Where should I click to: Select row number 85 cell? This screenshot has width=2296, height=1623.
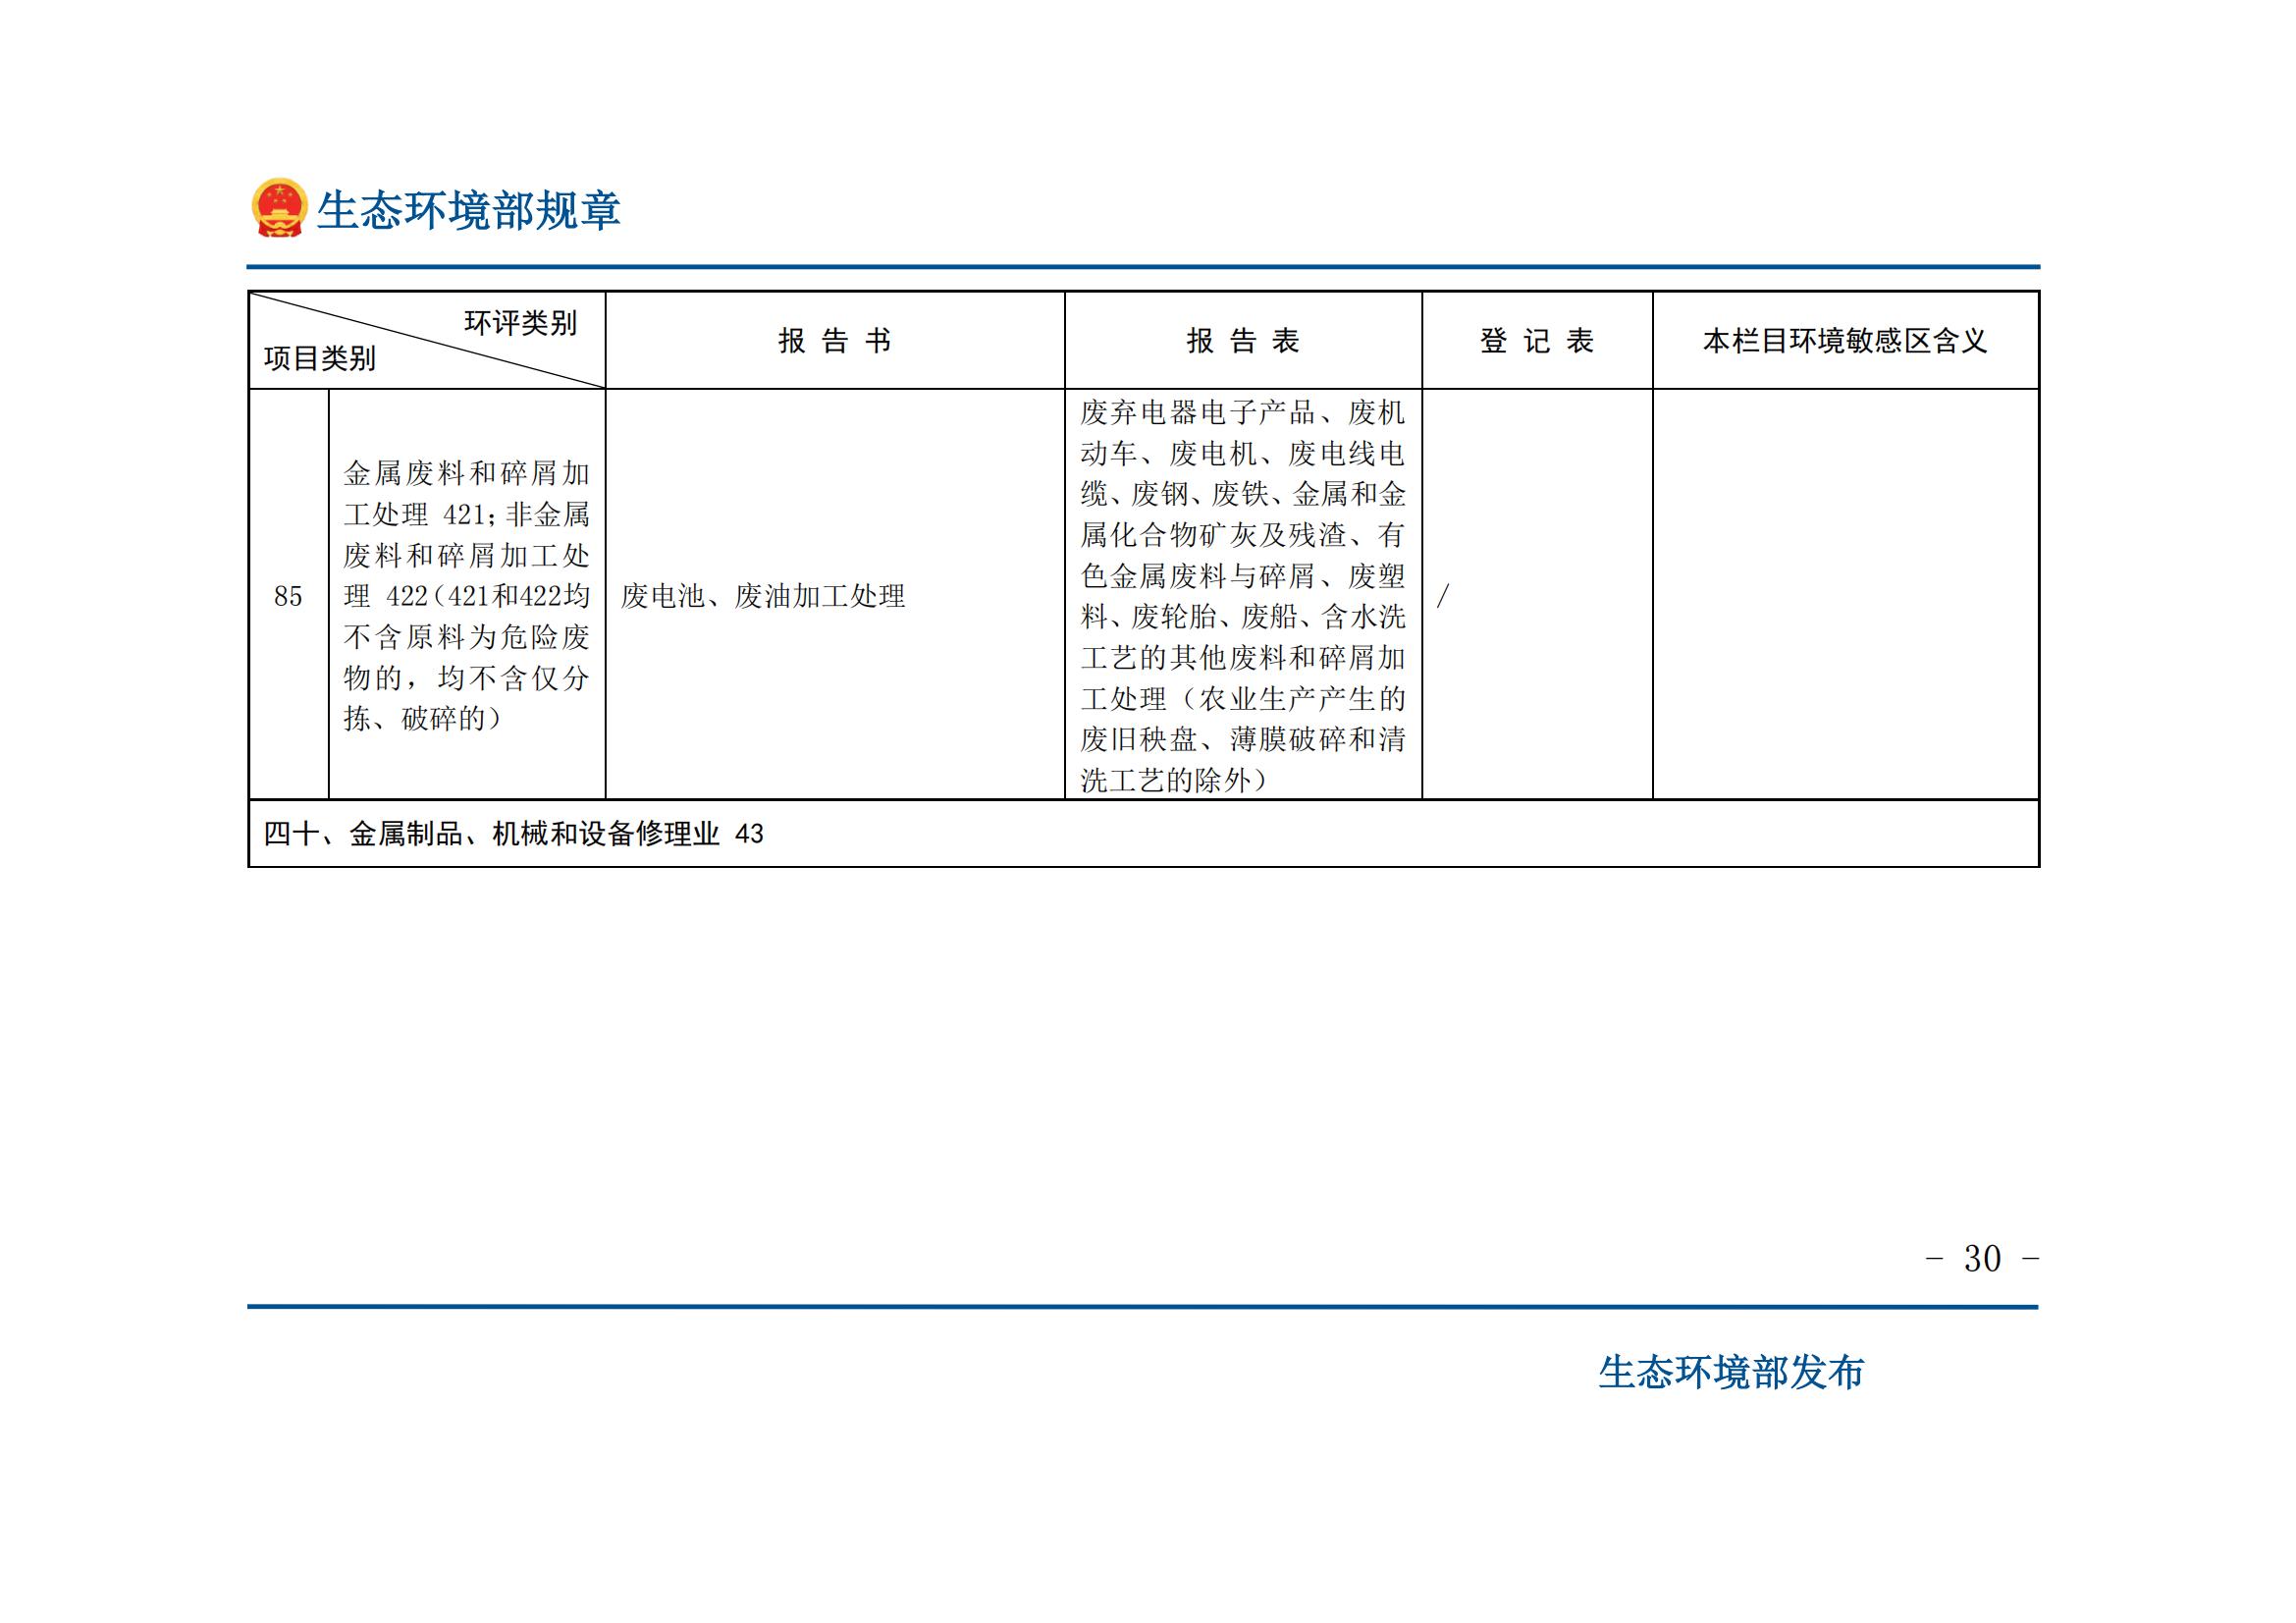click(288, 596)
